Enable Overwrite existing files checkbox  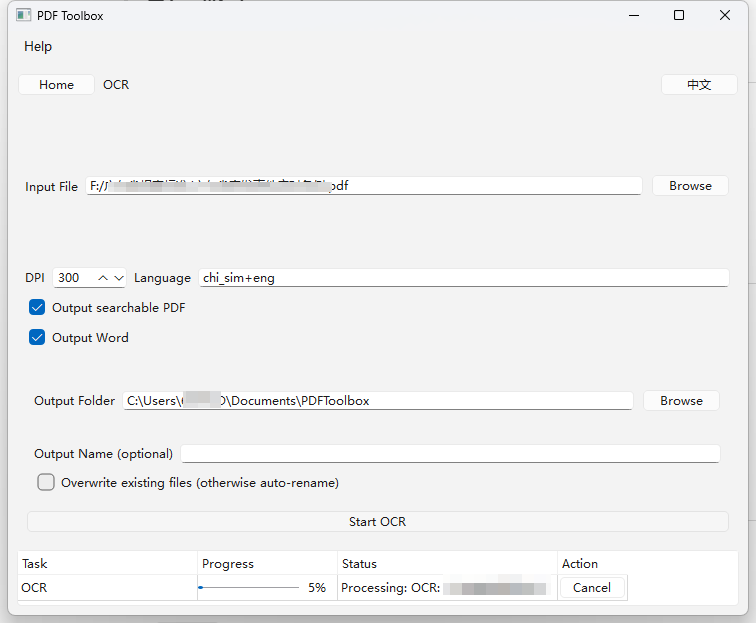click(46, 482)
